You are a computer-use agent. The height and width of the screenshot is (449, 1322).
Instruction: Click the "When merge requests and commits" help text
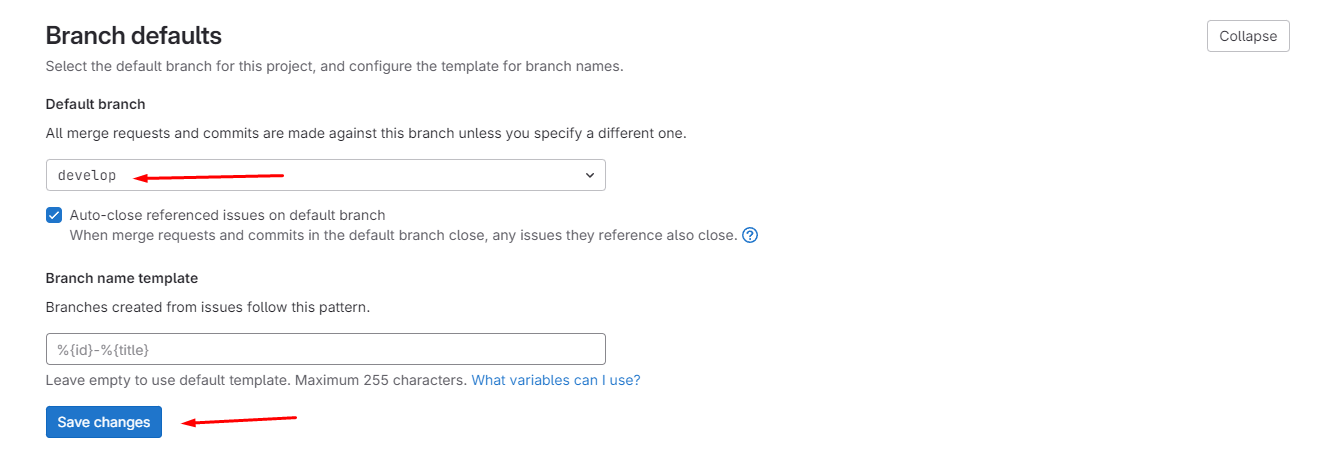coord(403,236)
